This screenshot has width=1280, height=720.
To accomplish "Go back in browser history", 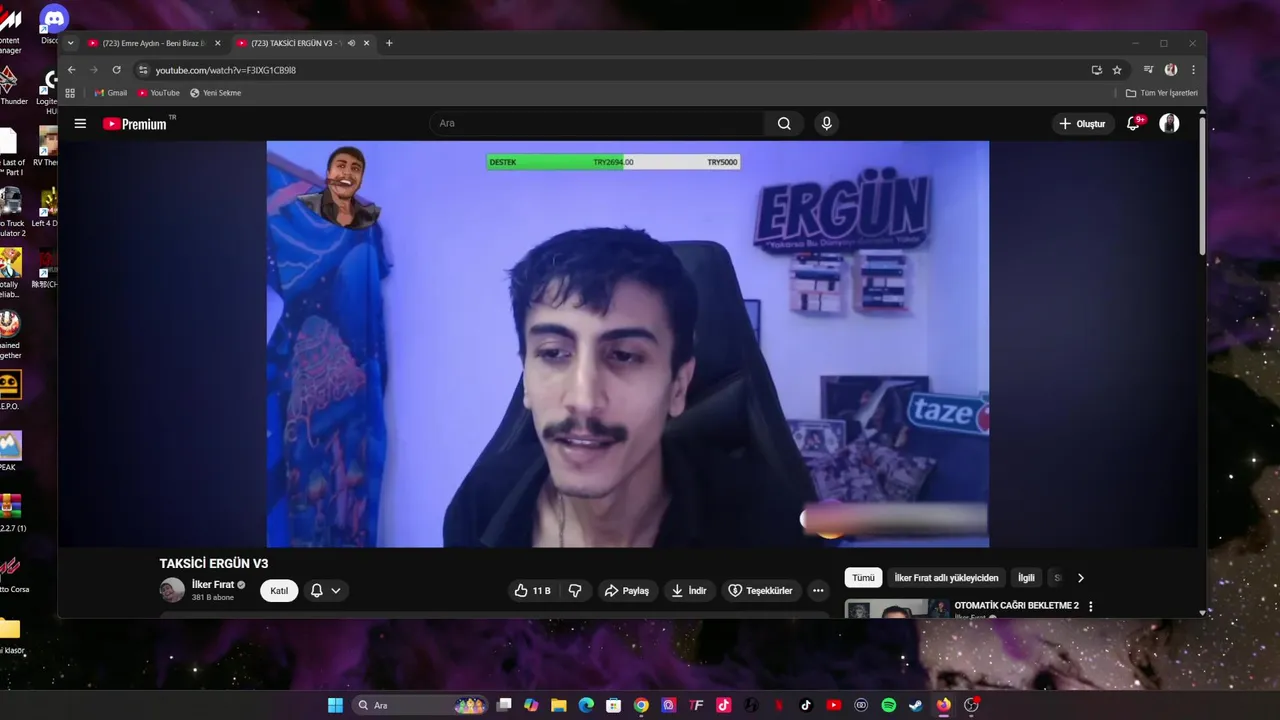I will [71, 70].
